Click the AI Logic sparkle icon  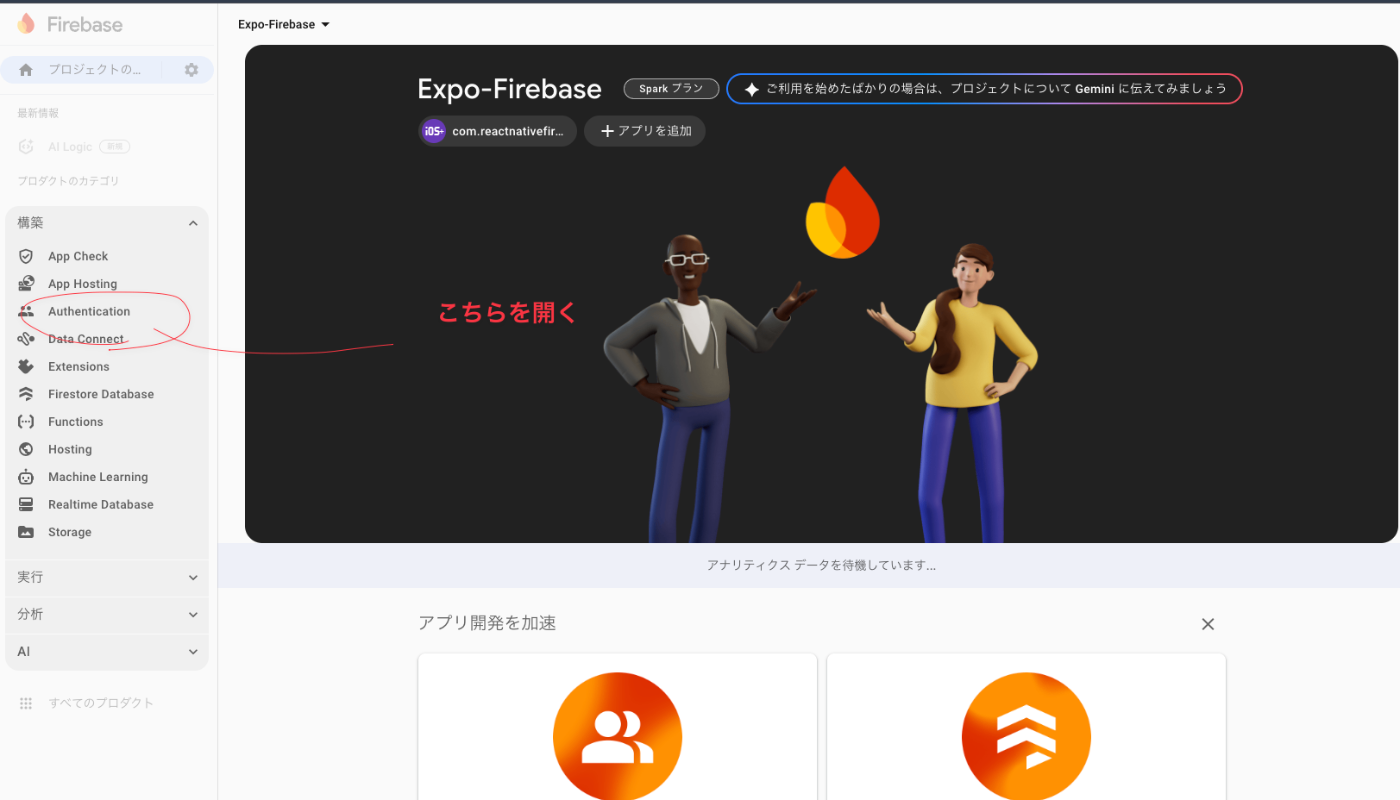tap(26, 147)
